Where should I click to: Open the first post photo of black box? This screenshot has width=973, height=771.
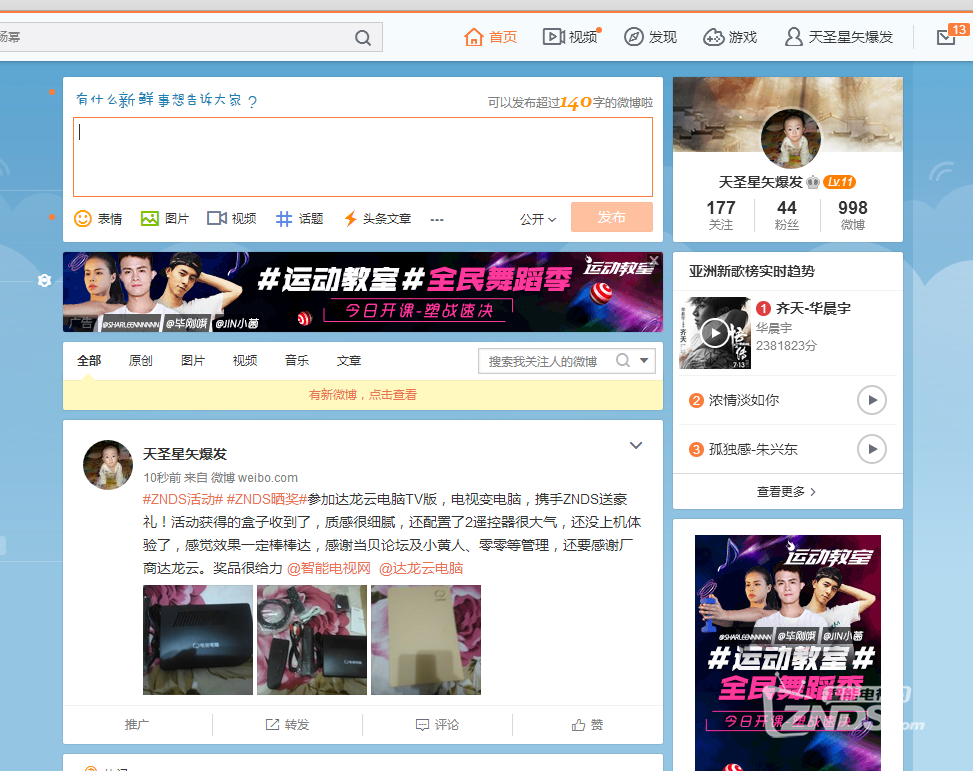(x=198, y=640)
